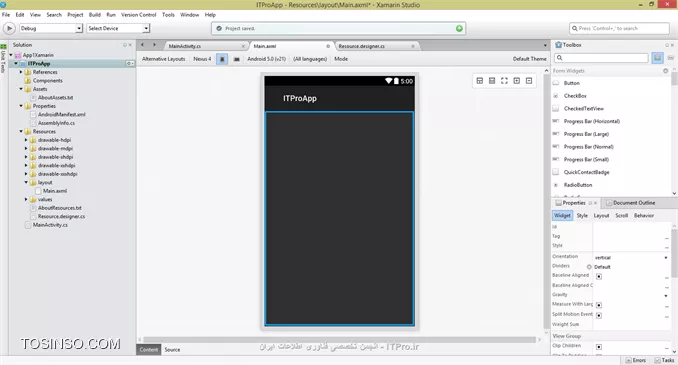The height and width of the screenshot is (365, 678).
Task: Click the zoom out icon on canvas
Action: click(529, 81)
